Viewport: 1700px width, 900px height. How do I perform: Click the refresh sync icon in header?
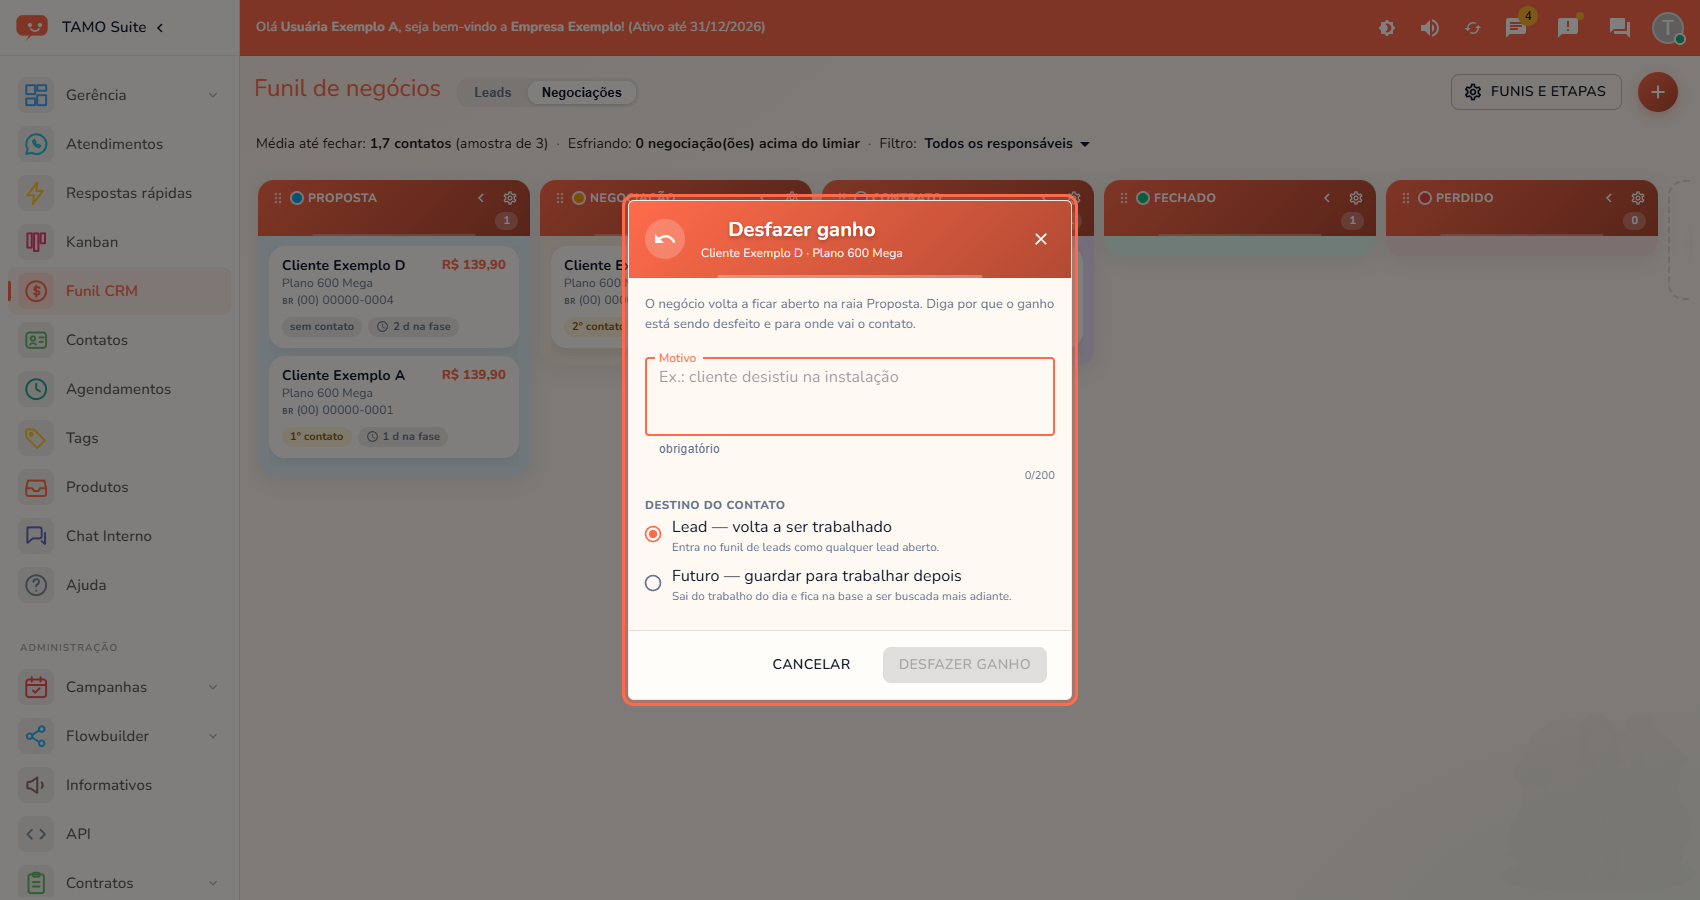pyautogui.click(x=1473, y=28)
